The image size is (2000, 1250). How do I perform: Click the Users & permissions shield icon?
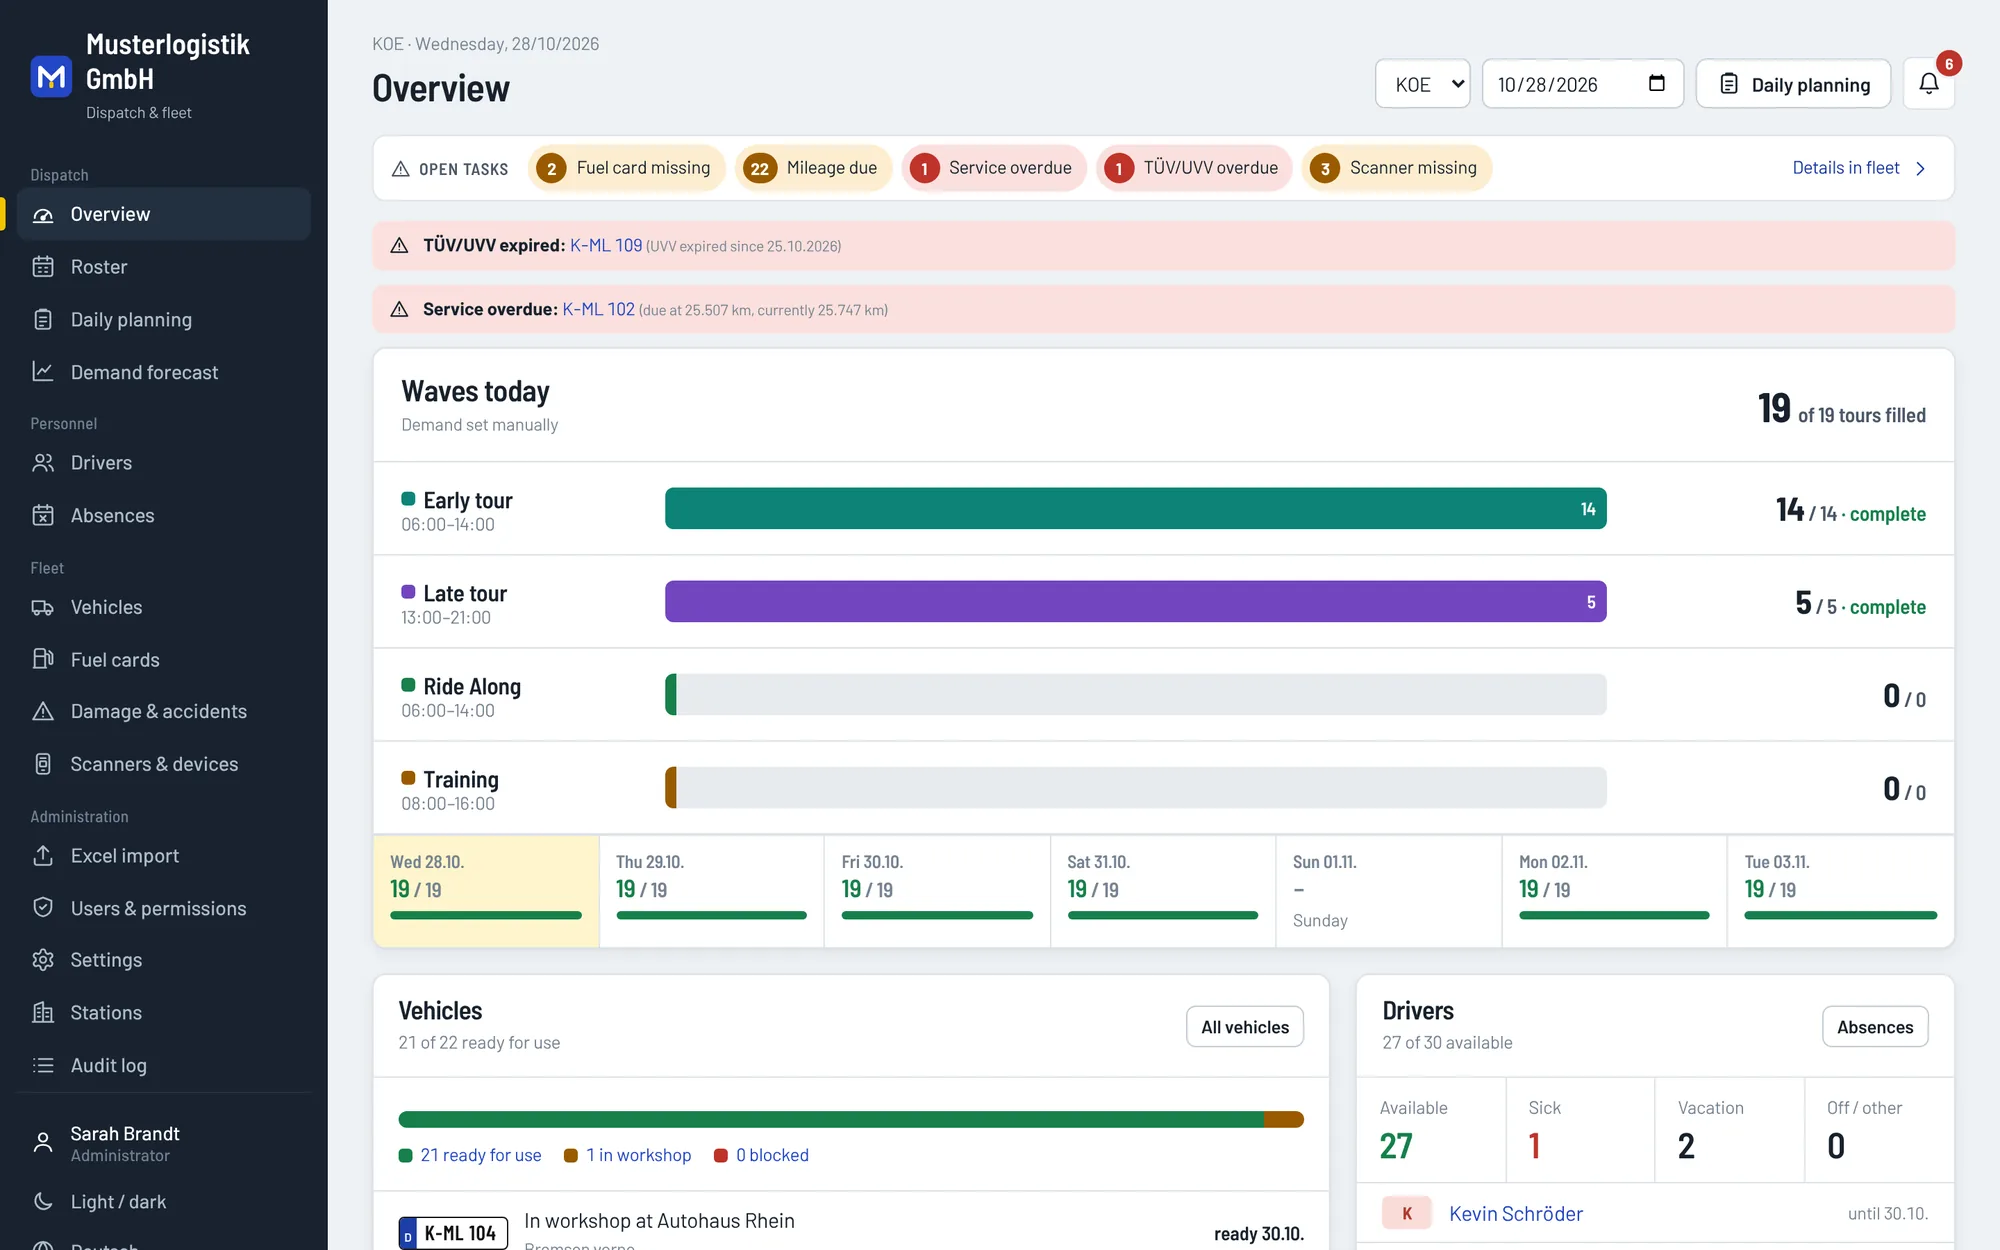pos(43,908)
